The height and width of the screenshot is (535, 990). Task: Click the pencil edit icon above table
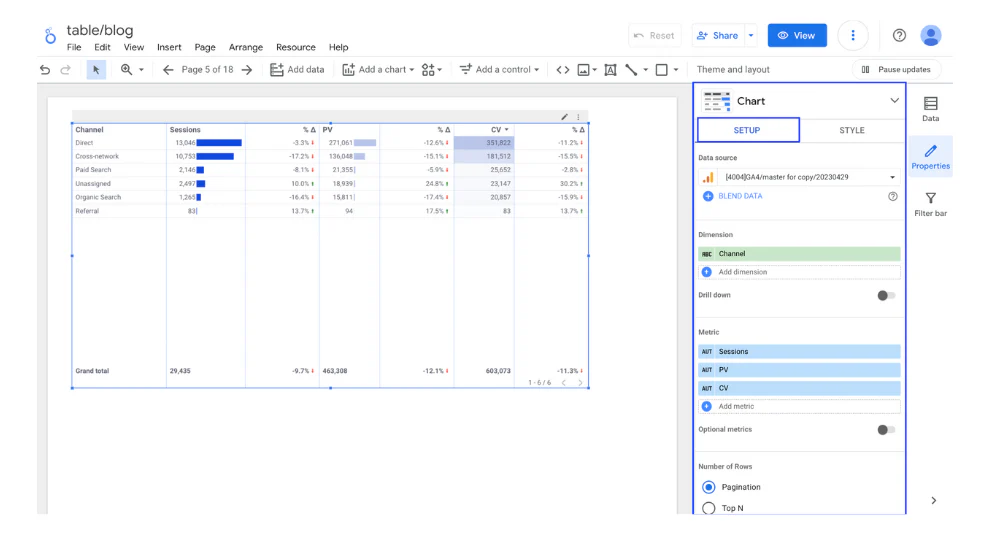pyautogui.click(x=564, y=117)
